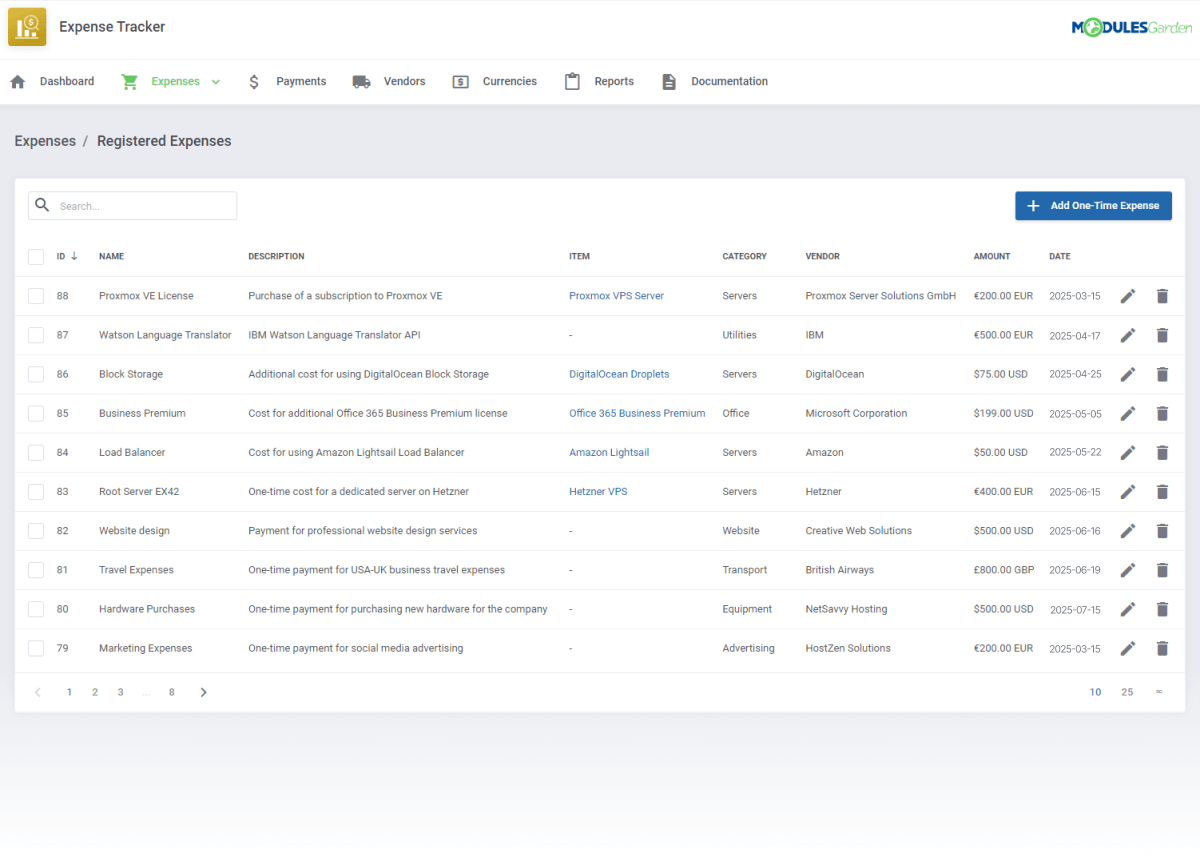Go to page 3 of expenses
Viewport: 1200px width, 860px height.
pos(120,692)
